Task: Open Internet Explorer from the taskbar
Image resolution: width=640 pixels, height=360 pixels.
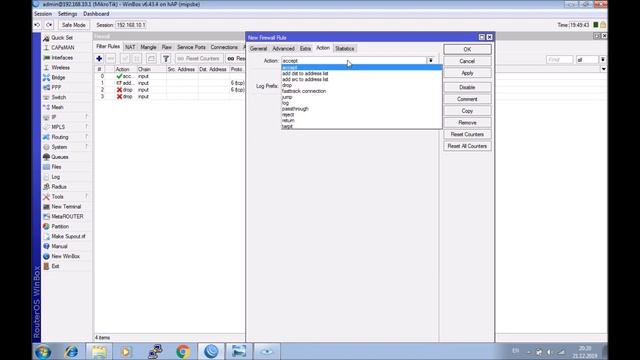Action: click(x=71, y=351)
